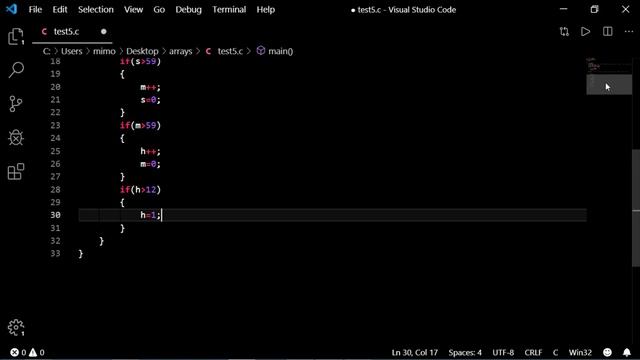This screenshot has width=640, height=360.
Task: Change line ending via CRLF
Action: 533,352
